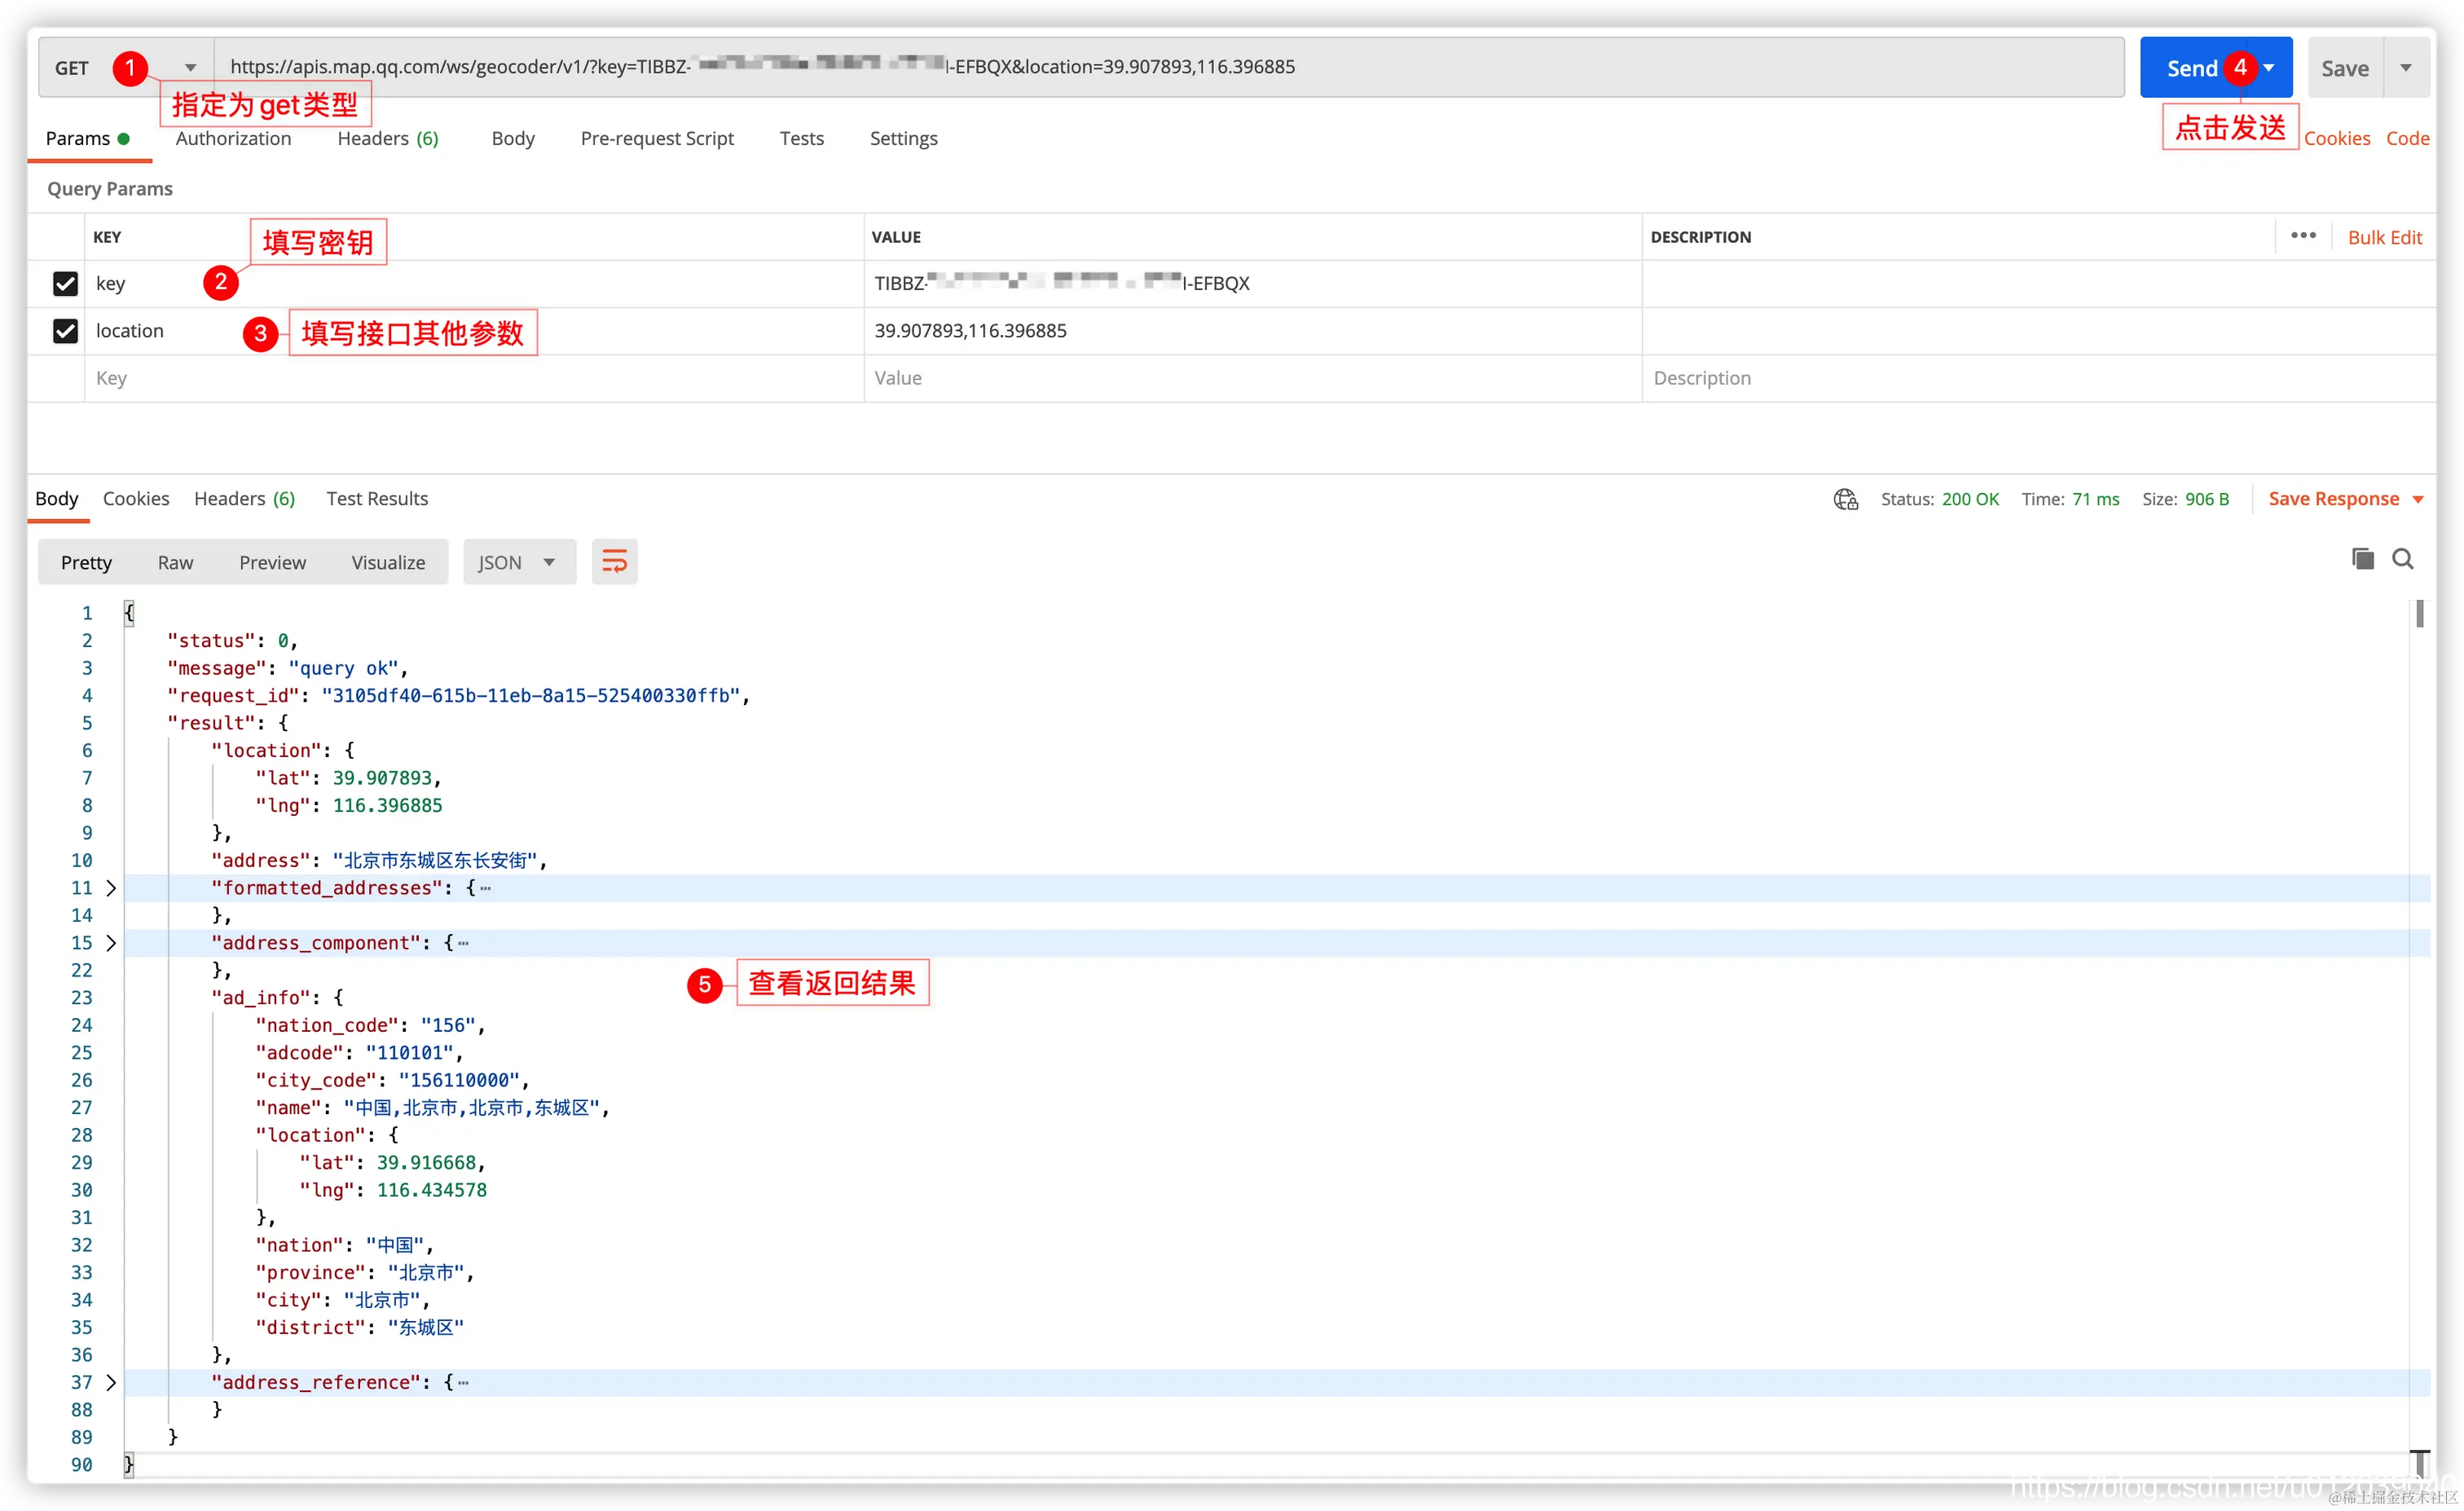Image resolution: width=2464 pixels, height=1511 pixels.
Task: Click the response body scrollbar
Action: [2419, 613]
